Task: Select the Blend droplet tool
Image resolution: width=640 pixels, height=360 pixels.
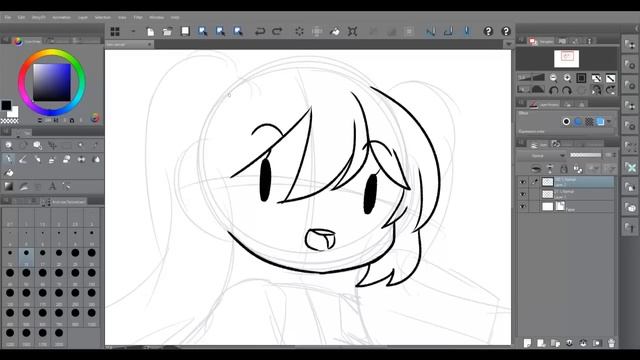Action: [x=96, y=159]
